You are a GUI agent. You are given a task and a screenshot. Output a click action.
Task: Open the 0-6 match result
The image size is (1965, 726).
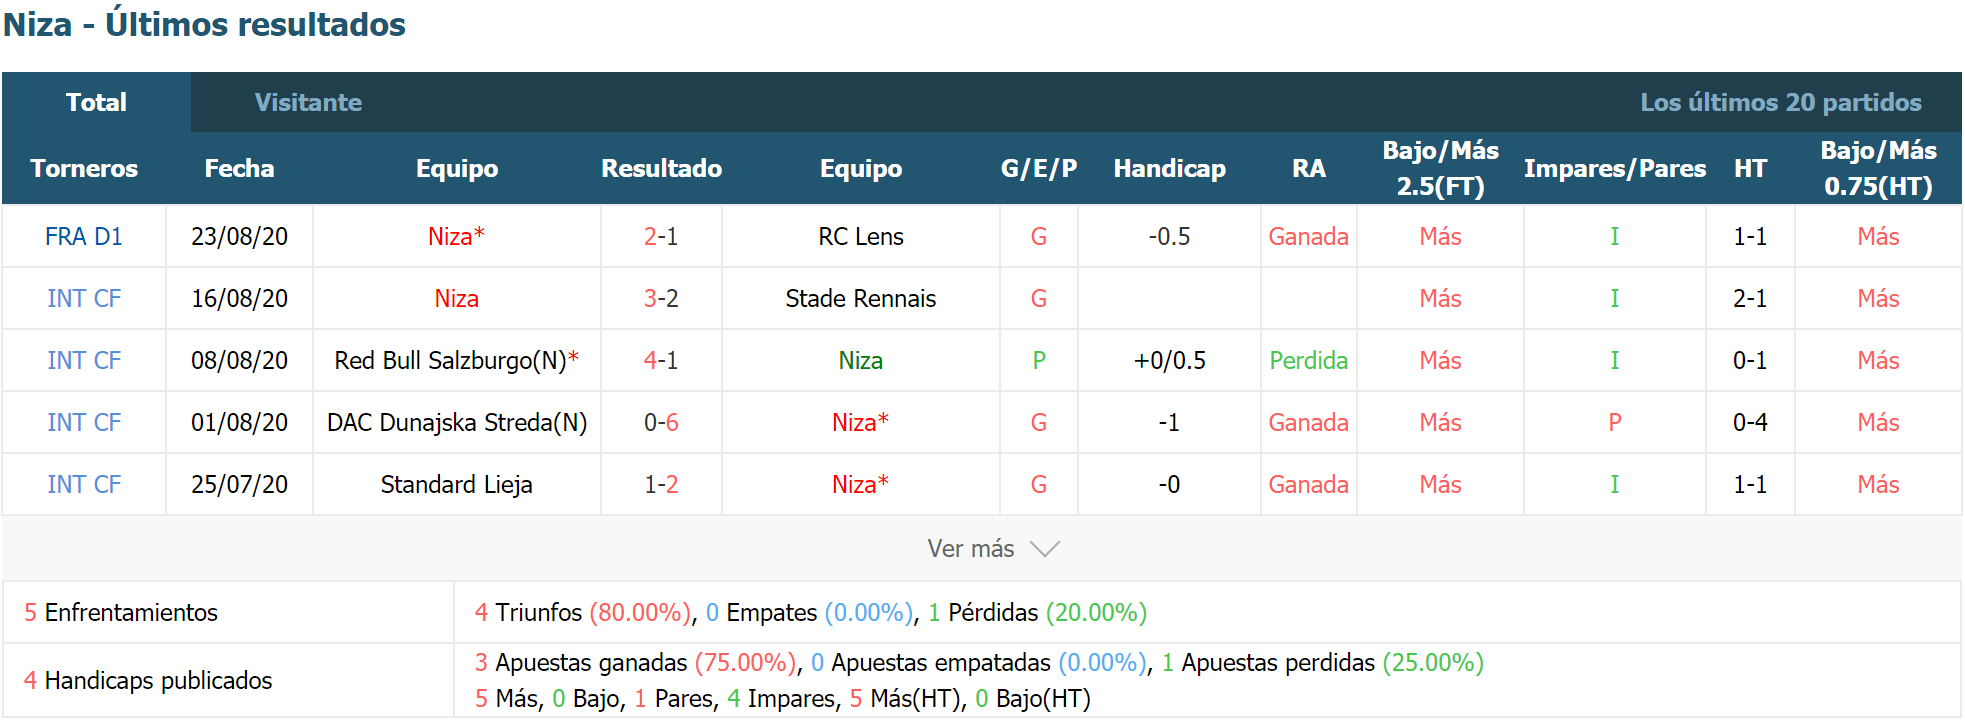pyautogui.click(x=661, y=423)
